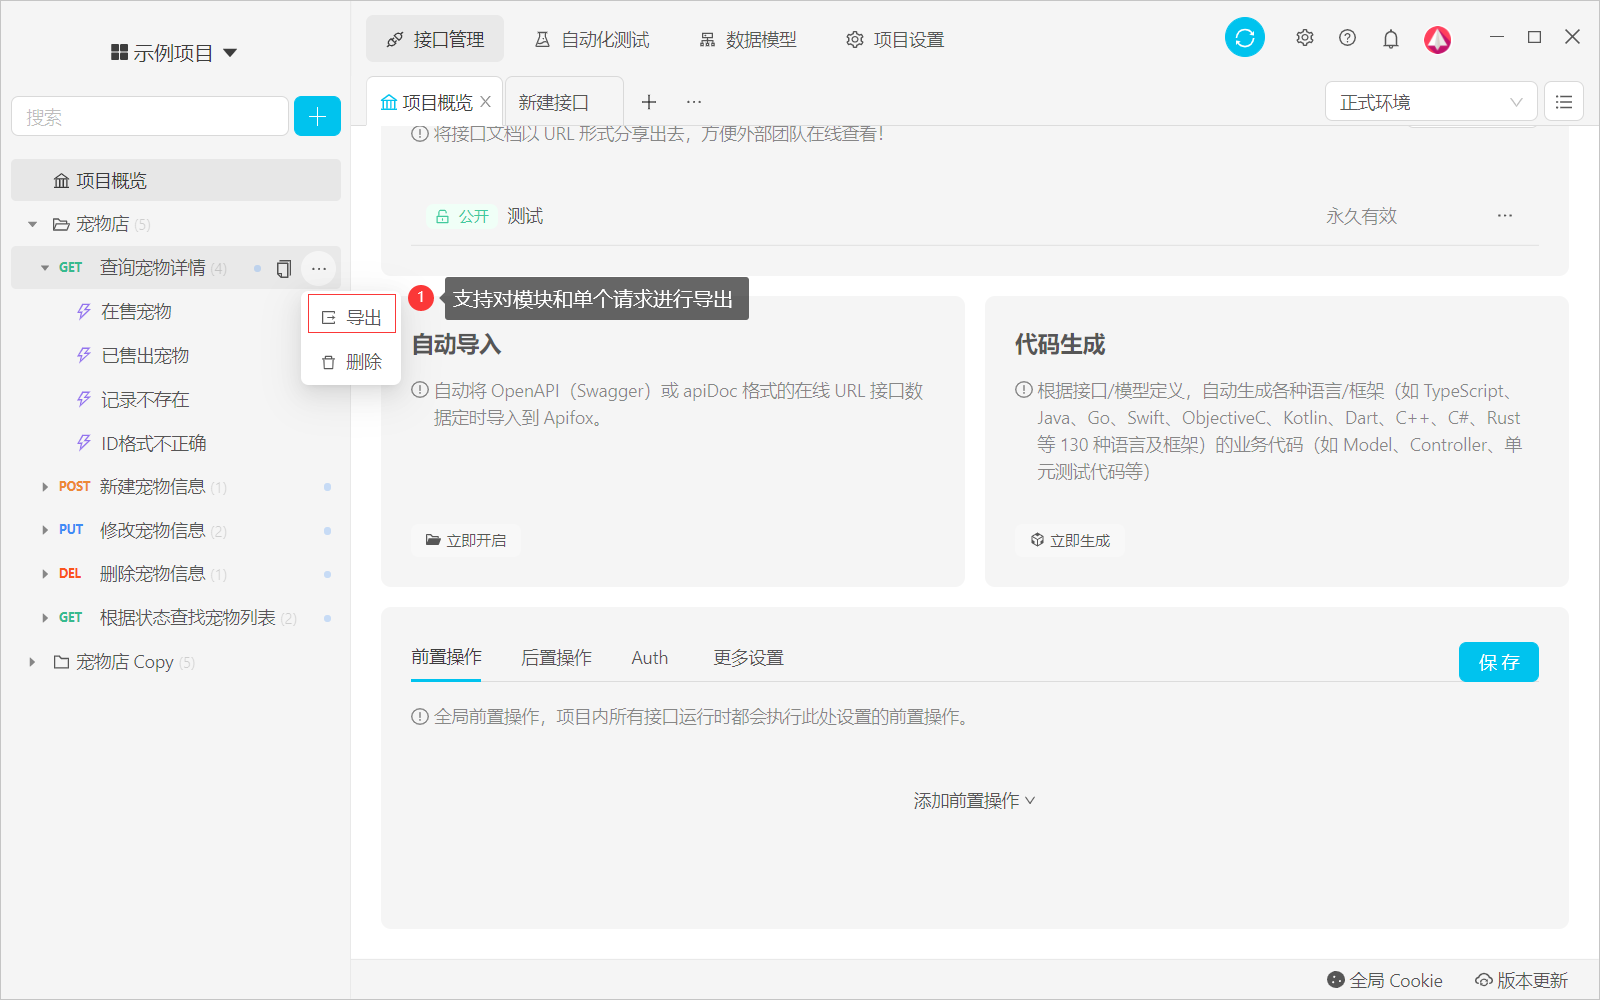Select 新建宠物信息 POST interface

coord(152,487)
